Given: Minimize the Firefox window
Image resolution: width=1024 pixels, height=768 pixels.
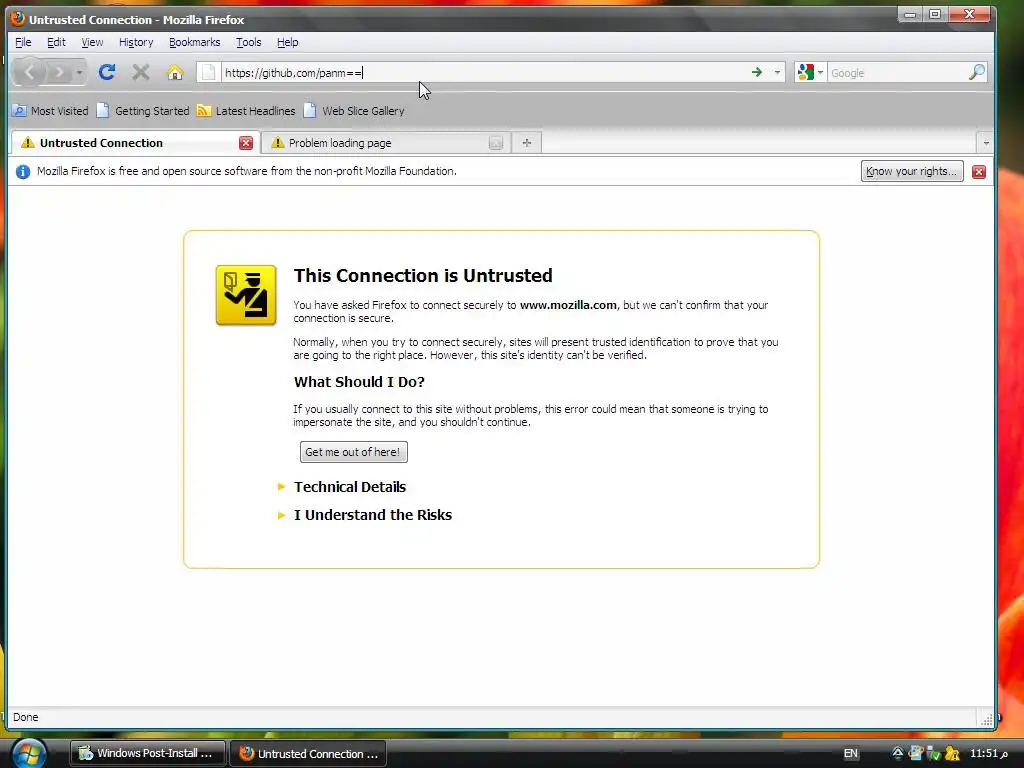Looking at the screenshot, I should pyautogui.click(x=910, y=14).
